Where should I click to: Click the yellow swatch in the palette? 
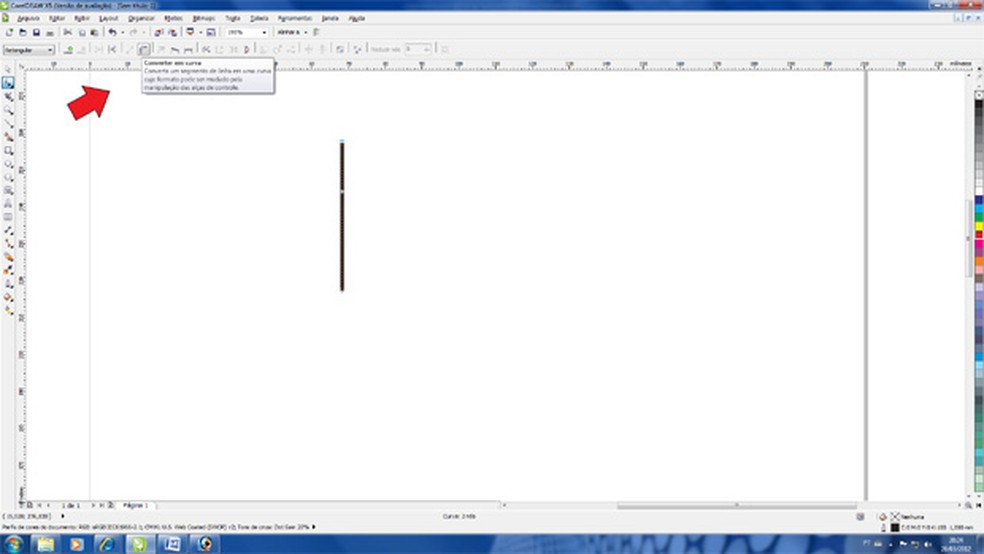tap(978, 226)
